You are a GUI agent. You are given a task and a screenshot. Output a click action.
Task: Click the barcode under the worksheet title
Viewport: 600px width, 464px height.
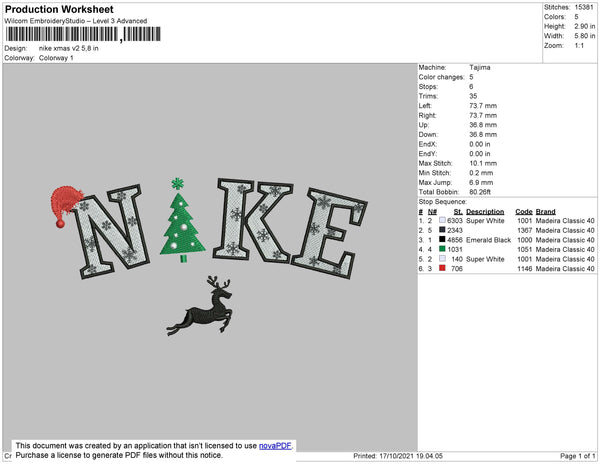[x=83, y=34]
